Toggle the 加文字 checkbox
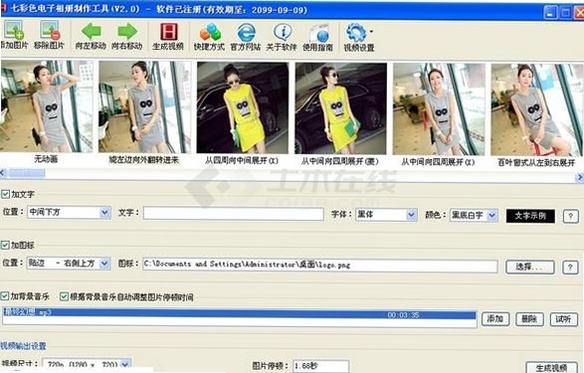584x373 pixels. point(5,194)
